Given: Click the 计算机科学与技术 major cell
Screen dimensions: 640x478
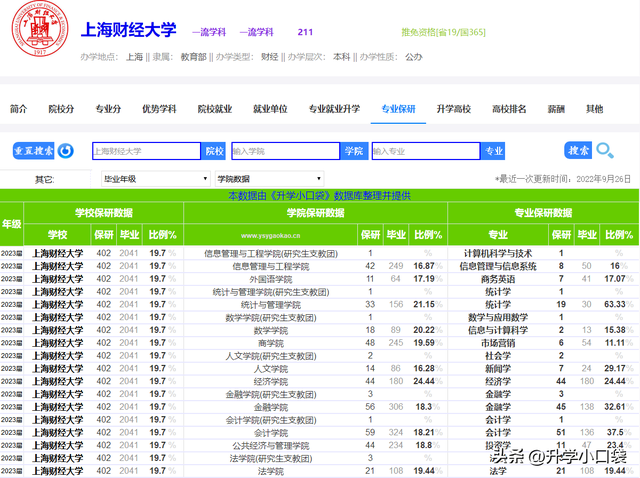Looking at the screenshot, I should (498, 253).
